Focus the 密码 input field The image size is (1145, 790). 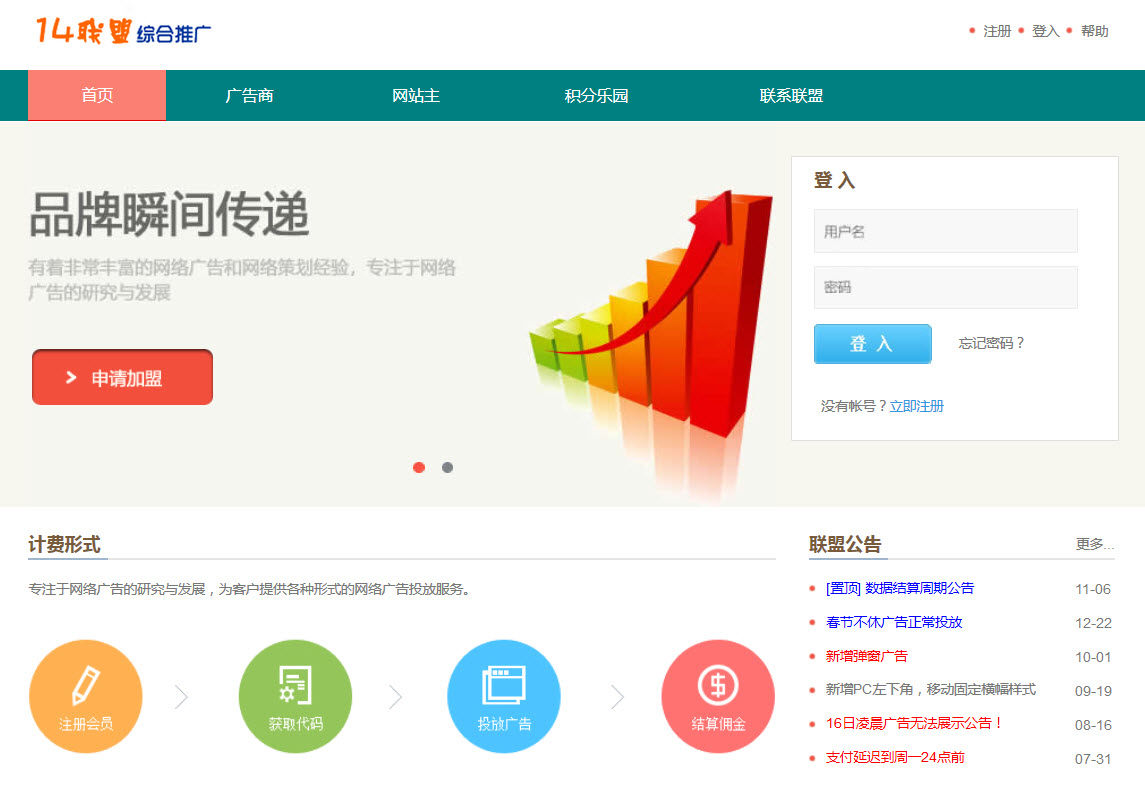pyautogui.click(x=945, y=287)
